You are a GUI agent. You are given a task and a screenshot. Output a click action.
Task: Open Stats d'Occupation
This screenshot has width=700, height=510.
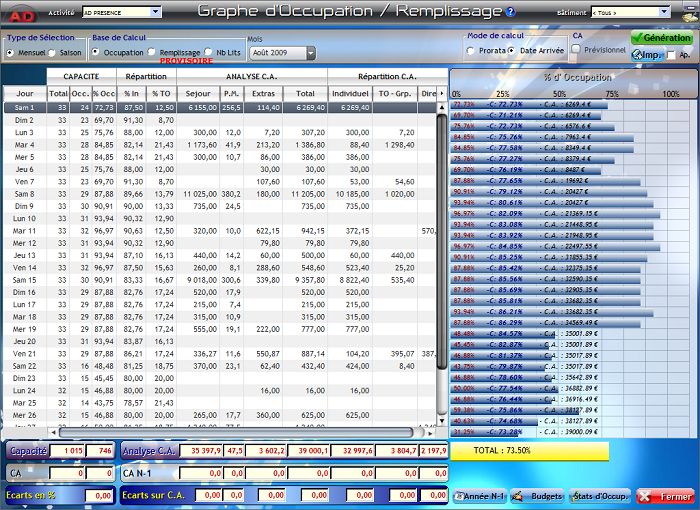599,496
